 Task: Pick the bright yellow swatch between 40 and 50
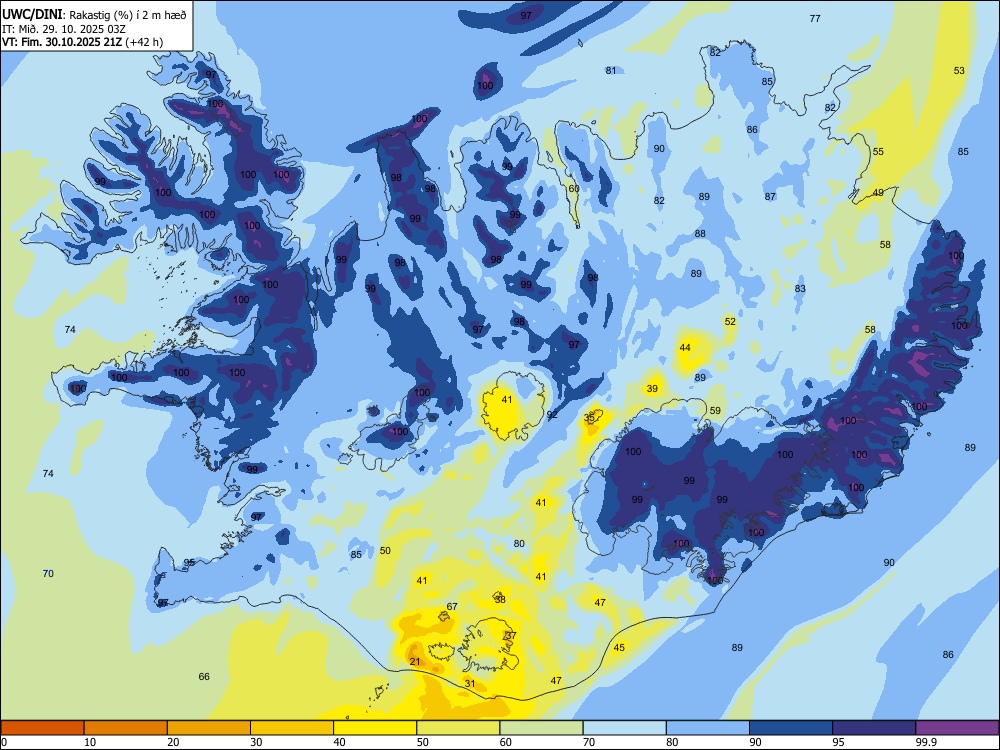(x=375, y=728)
